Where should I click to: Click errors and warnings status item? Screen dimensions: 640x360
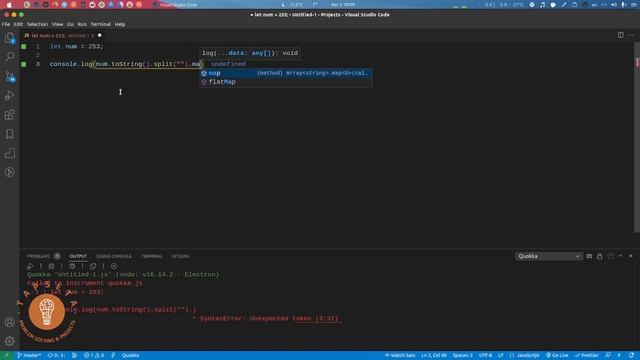(93, 356)
